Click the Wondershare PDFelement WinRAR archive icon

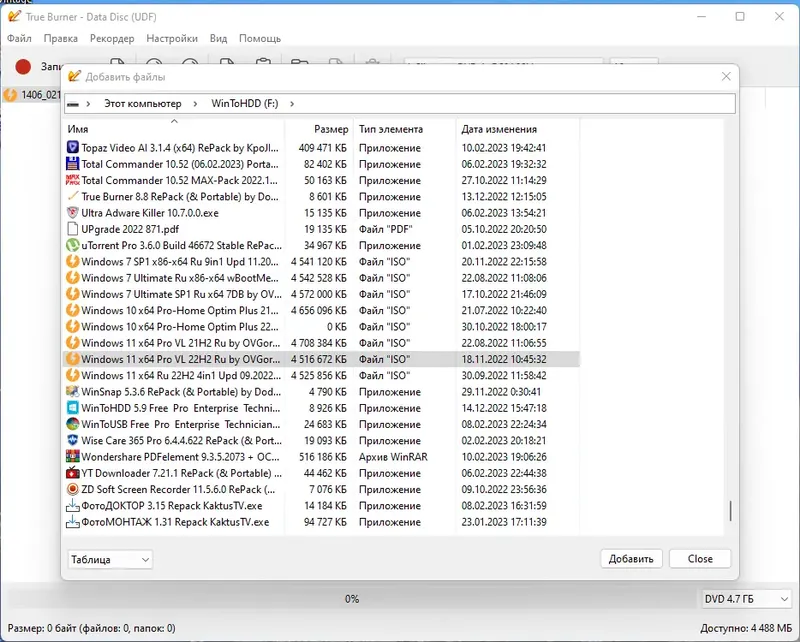pos(73,457)
